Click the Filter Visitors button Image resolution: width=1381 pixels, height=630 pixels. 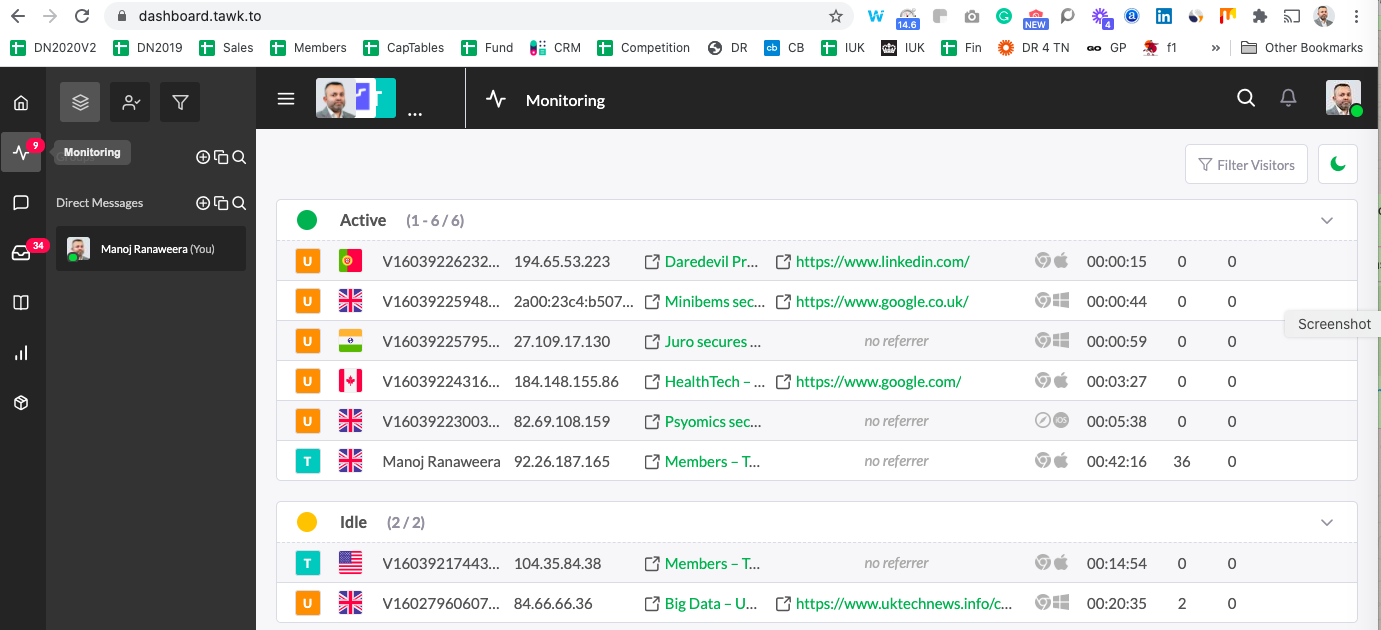[1245, 165]
